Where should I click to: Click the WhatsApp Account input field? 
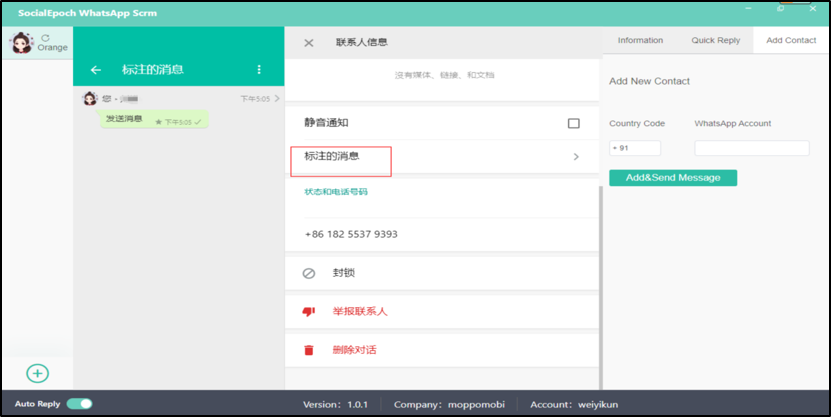click(752, 148)
